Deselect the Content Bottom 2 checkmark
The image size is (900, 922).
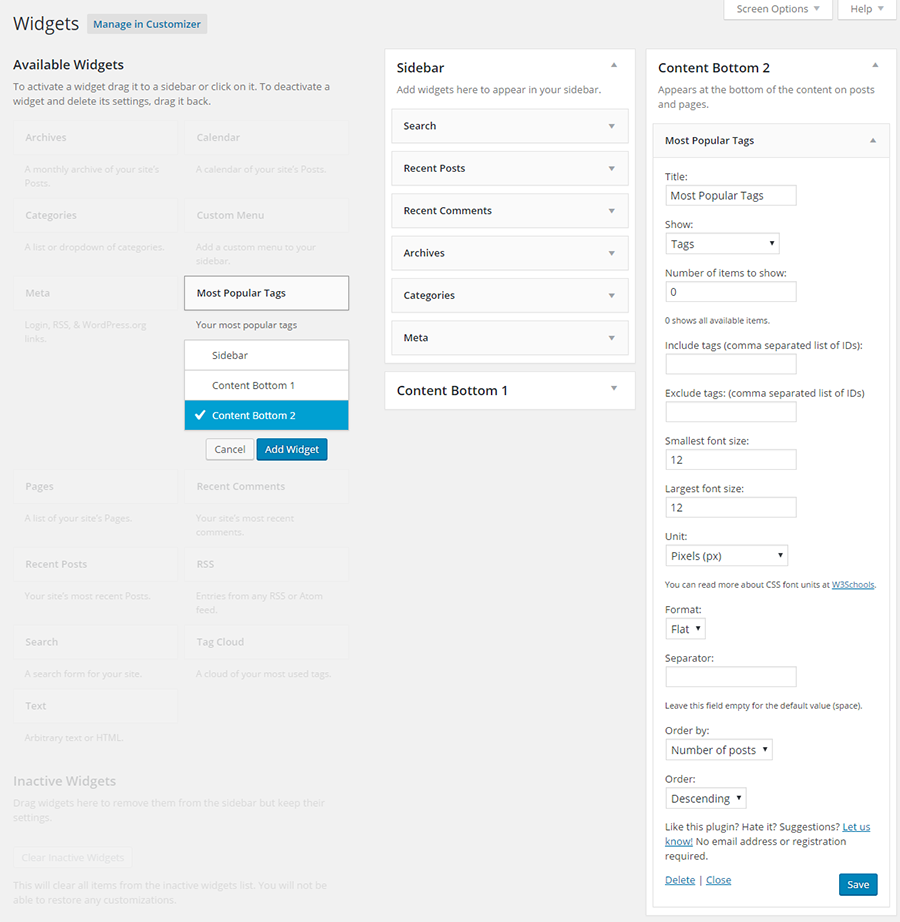[x=266, y=414]
